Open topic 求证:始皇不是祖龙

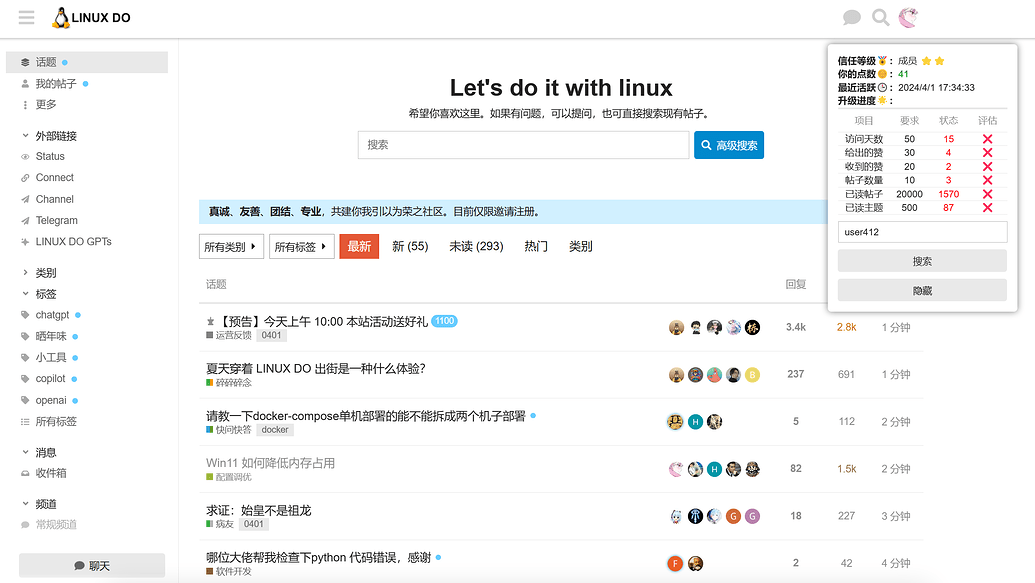point(259,510)
